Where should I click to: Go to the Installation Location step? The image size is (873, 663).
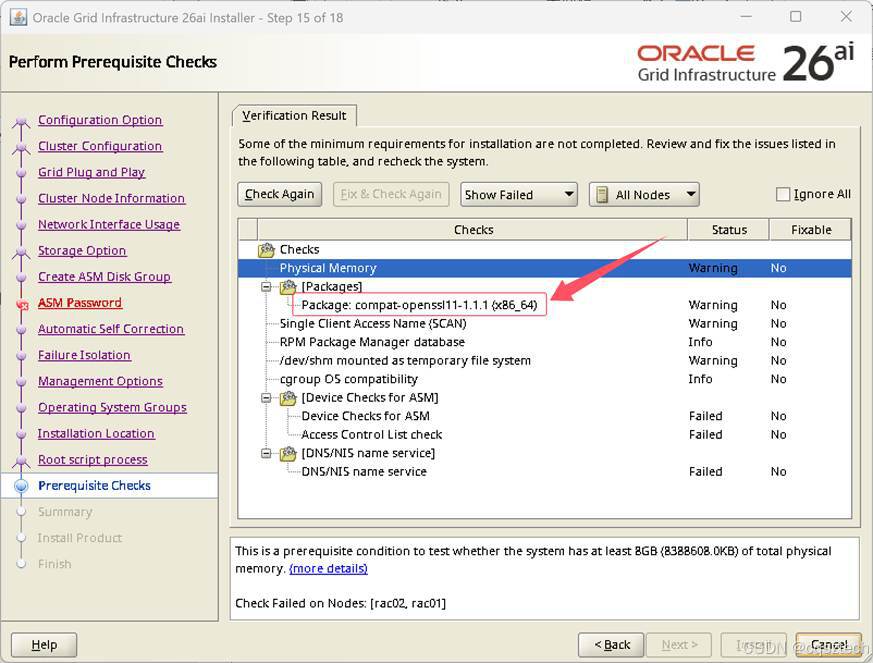(x=96, y=434)
